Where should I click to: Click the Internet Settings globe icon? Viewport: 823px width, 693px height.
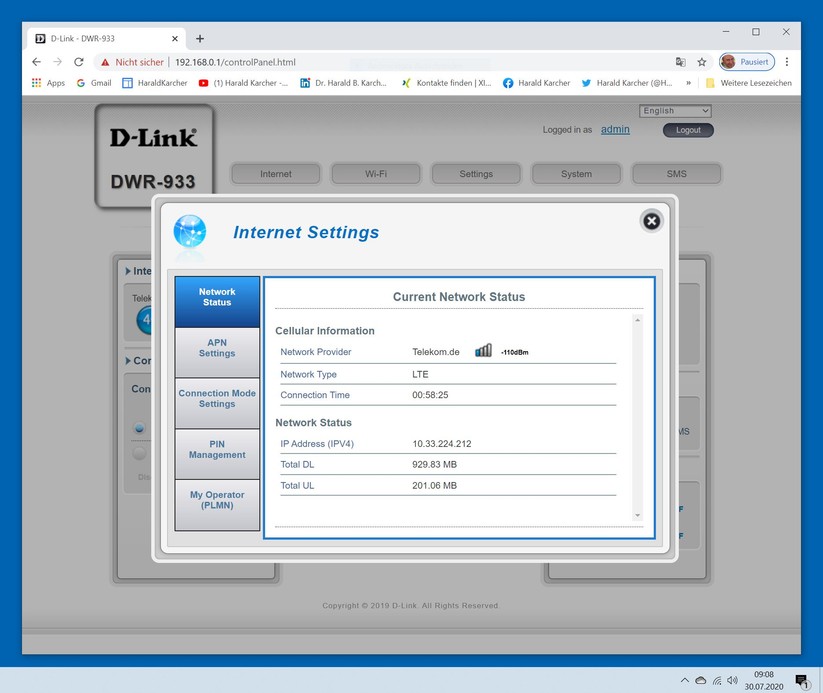click(x=189, y=232)
